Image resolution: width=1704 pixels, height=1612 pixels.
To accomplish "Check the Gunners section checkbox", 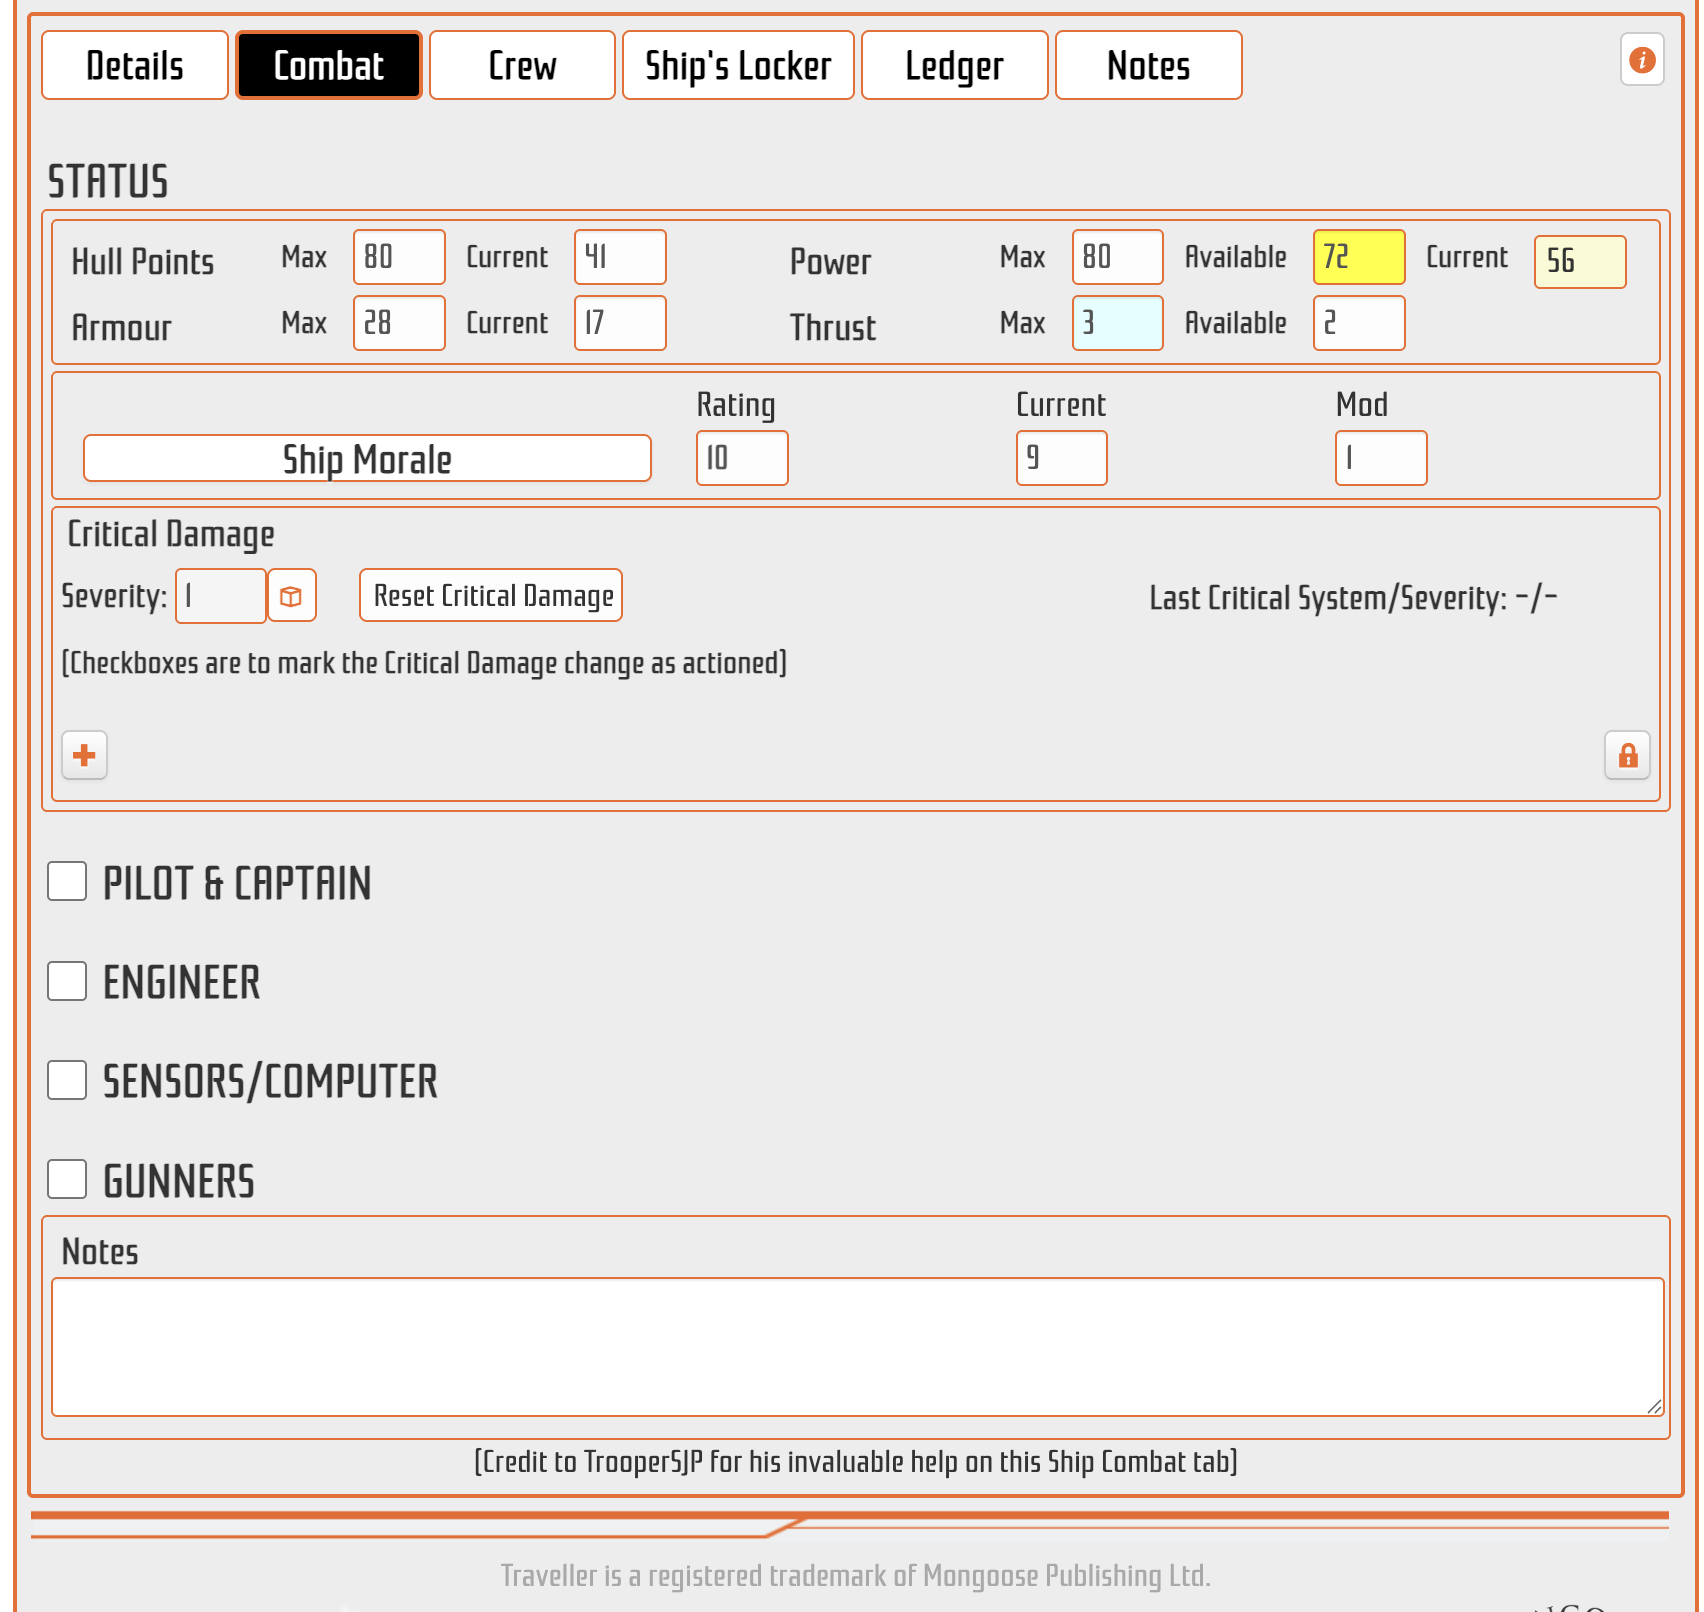I will 67,1179.
